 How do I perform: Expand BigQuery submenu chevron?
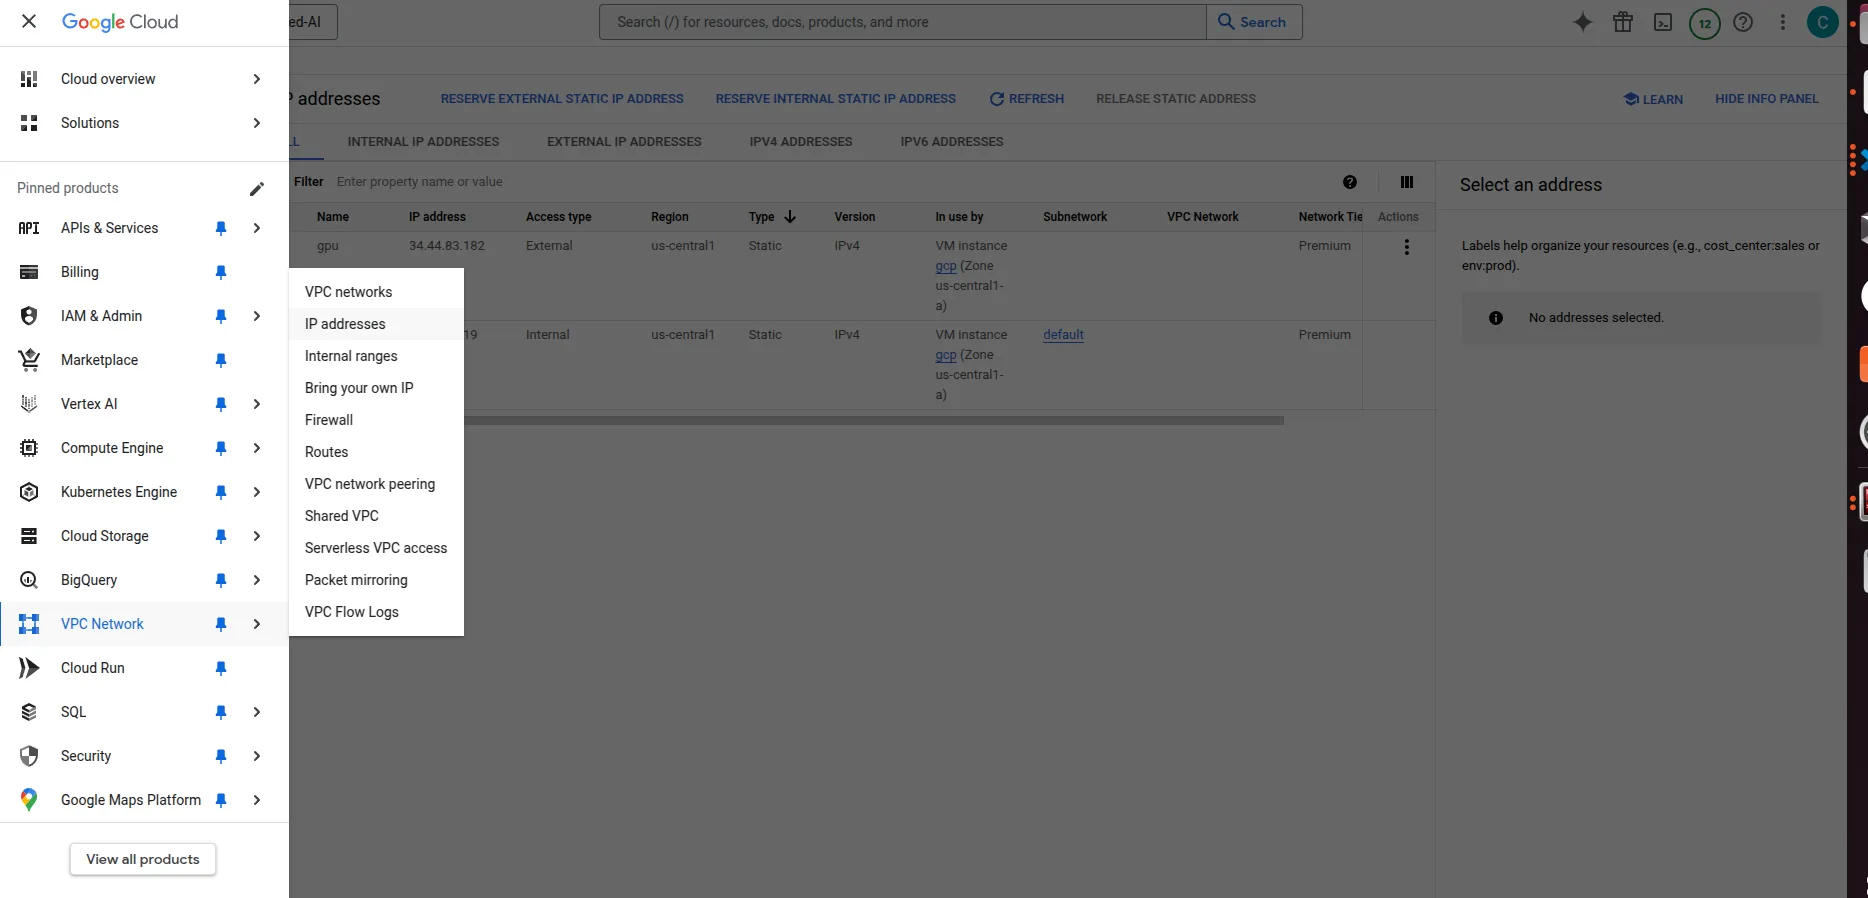[257, 580]
